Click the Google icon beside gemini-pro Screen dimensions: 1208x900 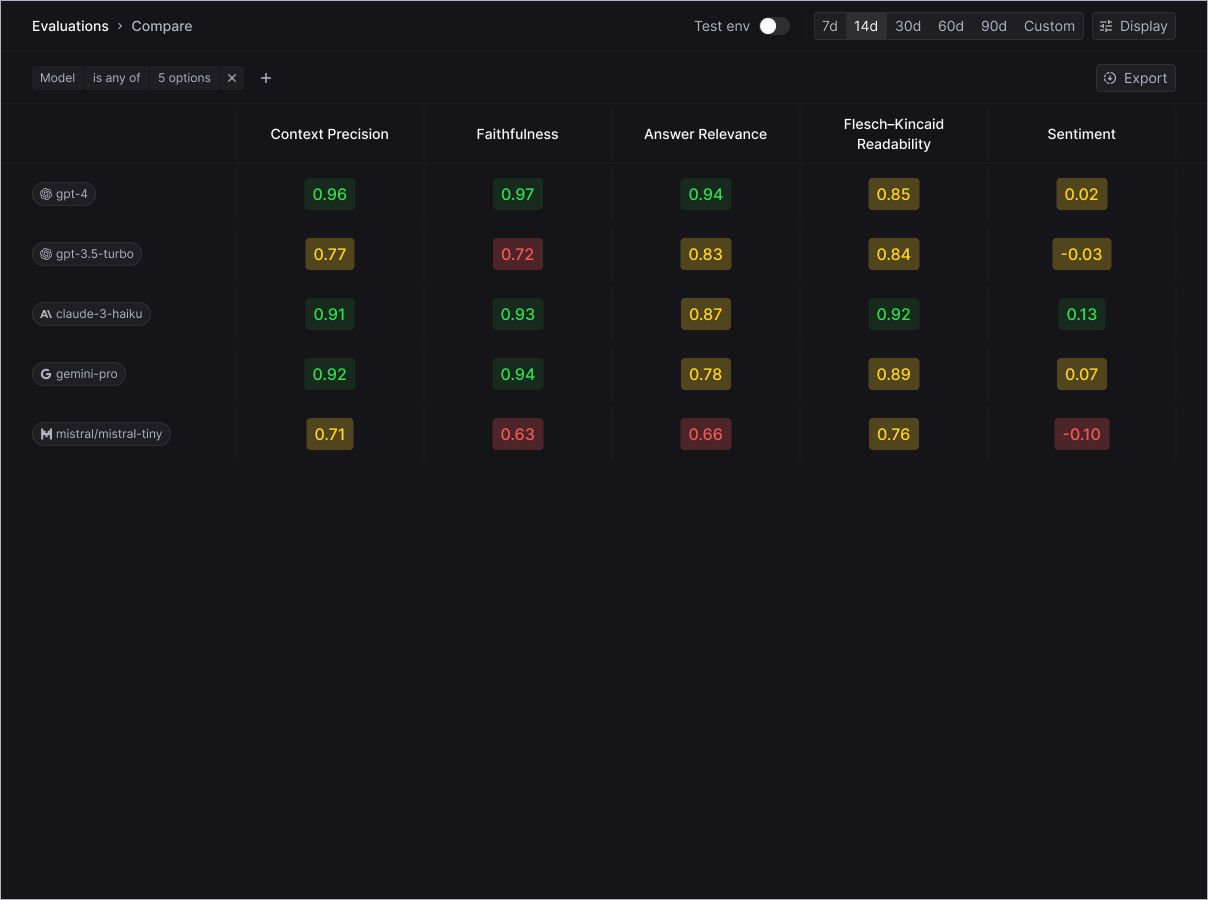point(46,374)
